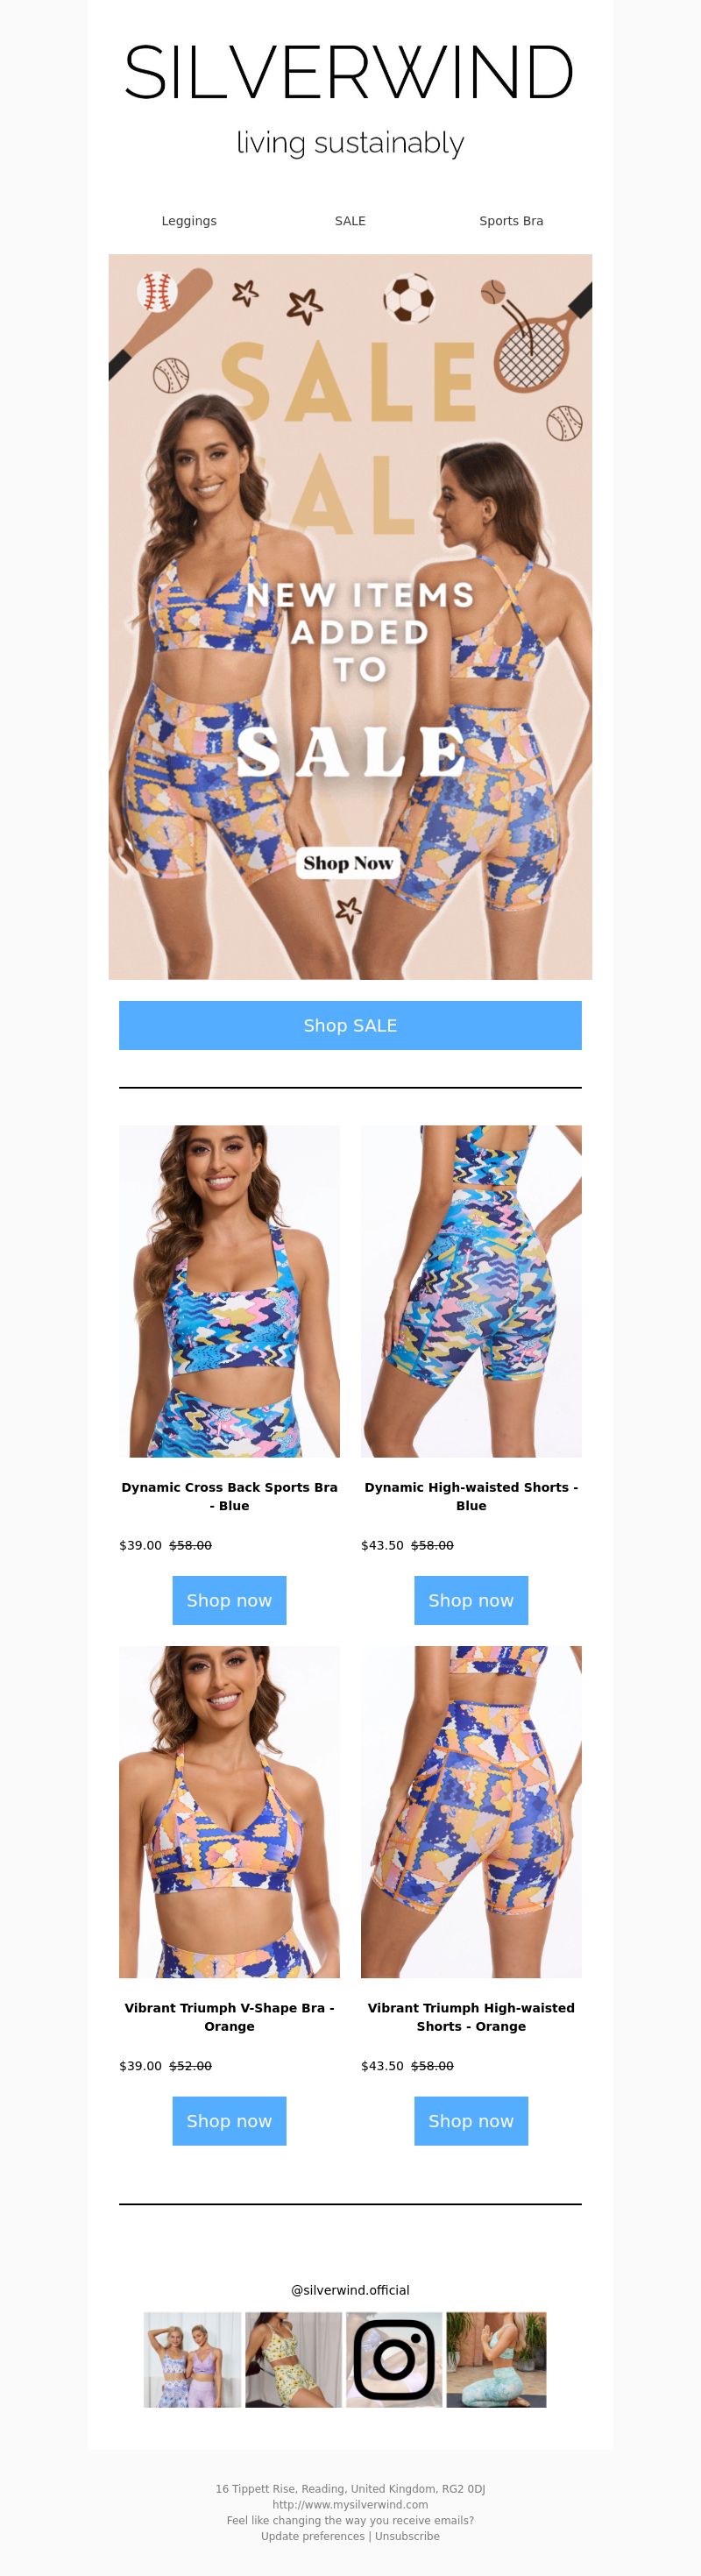
Task: Shop now for Dynamic High-waisted Shorts Blue
Action: click(x=471, y=1600)
